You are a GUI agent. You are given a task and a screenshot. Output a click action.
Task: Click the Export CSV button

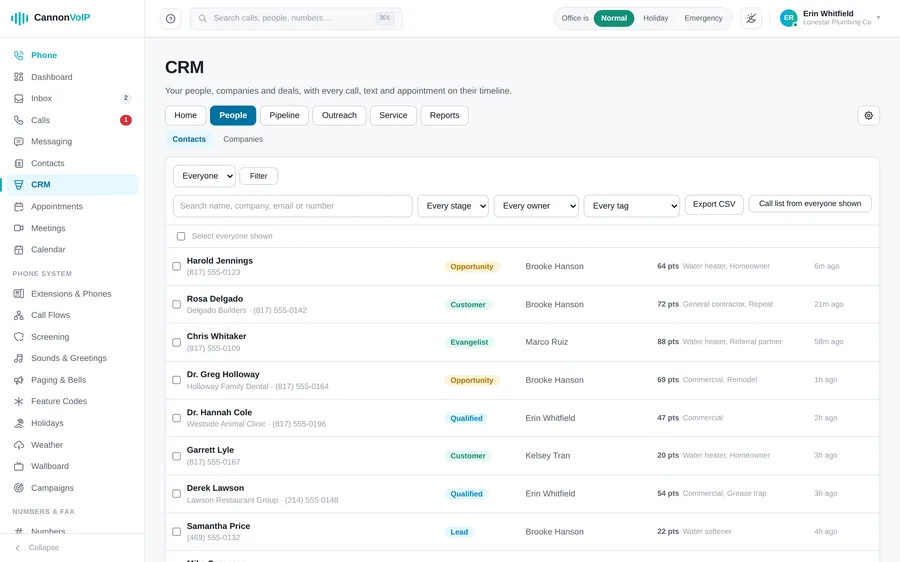coord(714,204)
